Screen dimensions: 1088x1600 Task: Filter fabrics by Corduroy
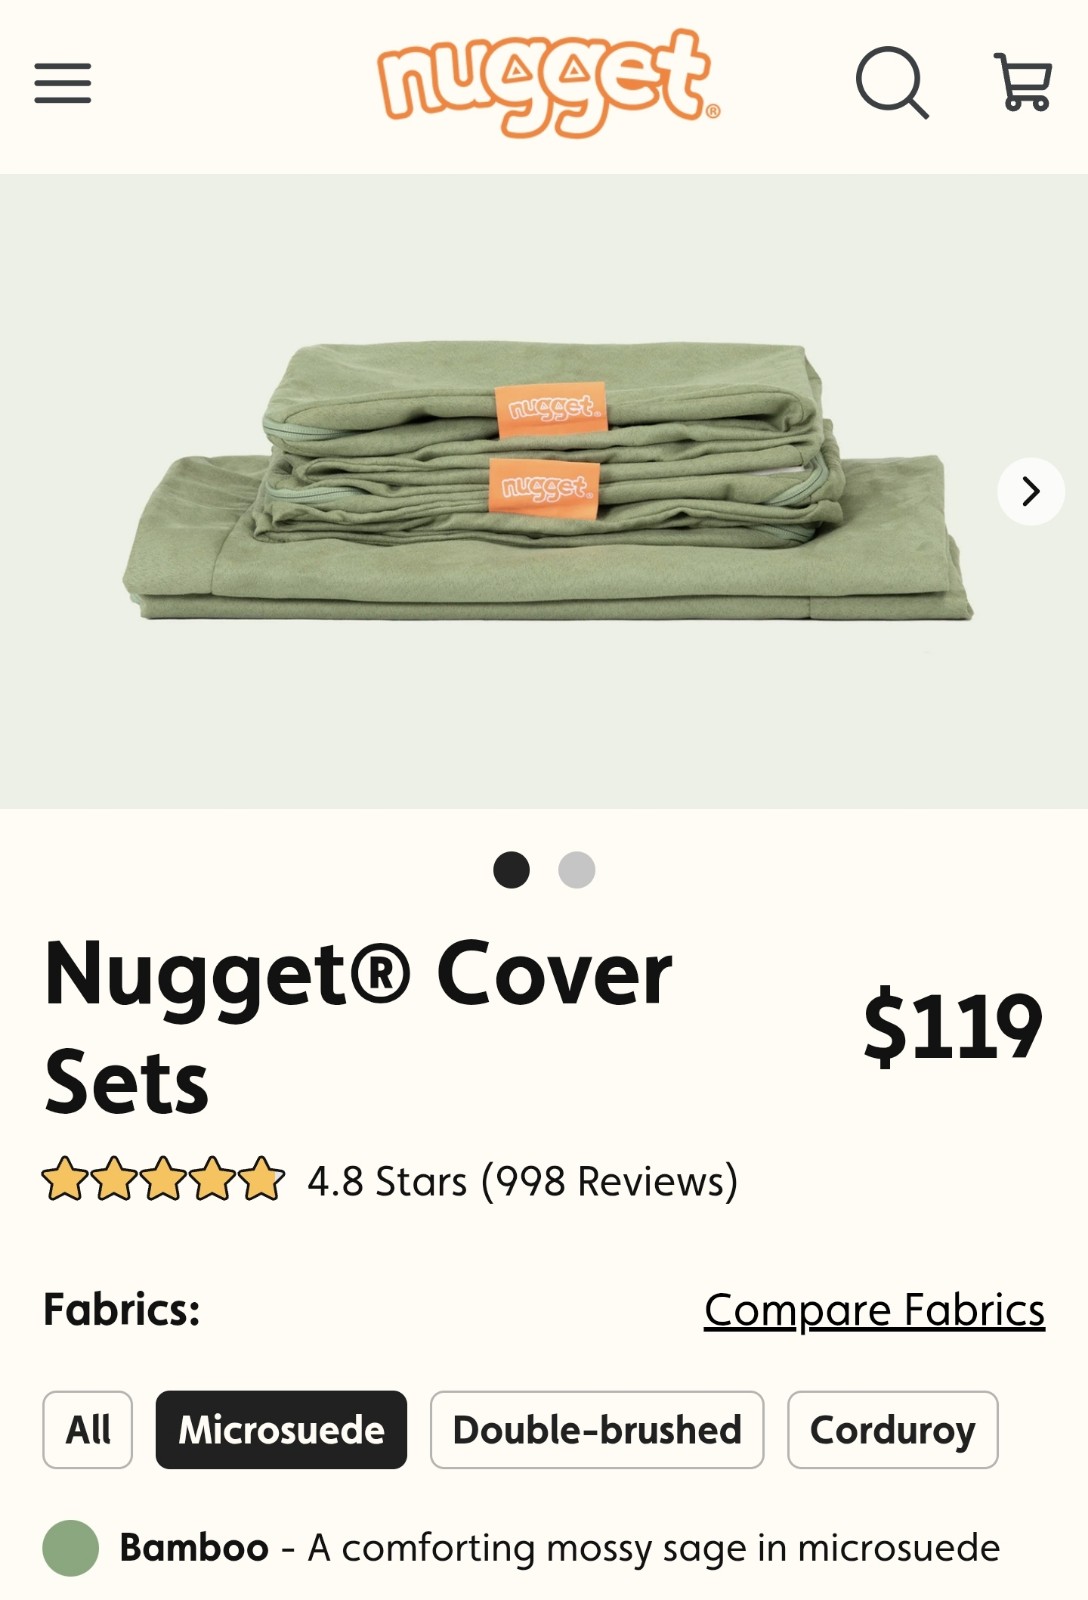tap(893, 1430)
